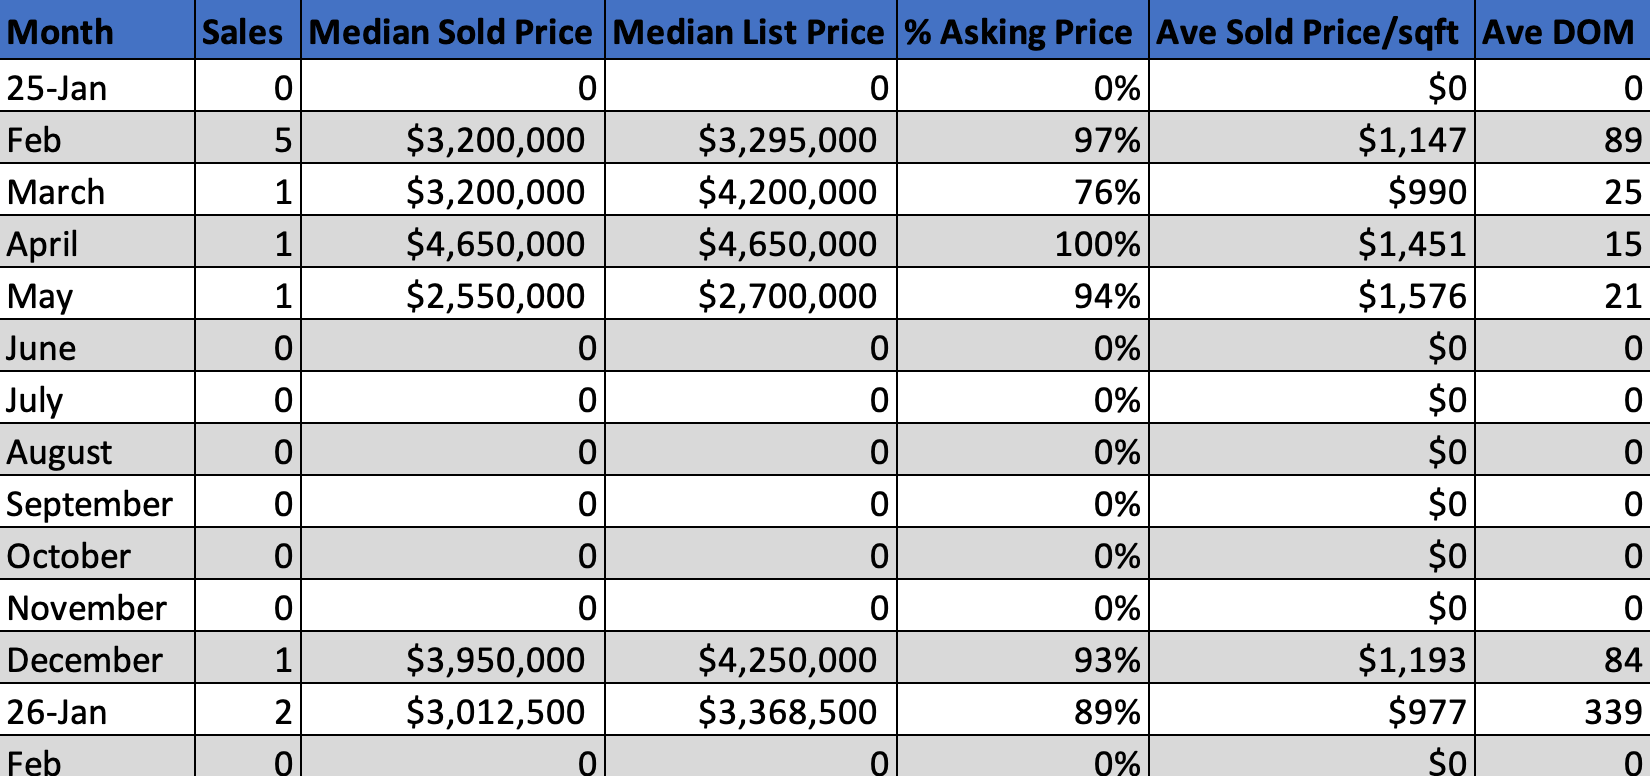This screenshot has height=776, width=1650.
Task: Select the Median Sold Price header cell
Action: point(451,32)
